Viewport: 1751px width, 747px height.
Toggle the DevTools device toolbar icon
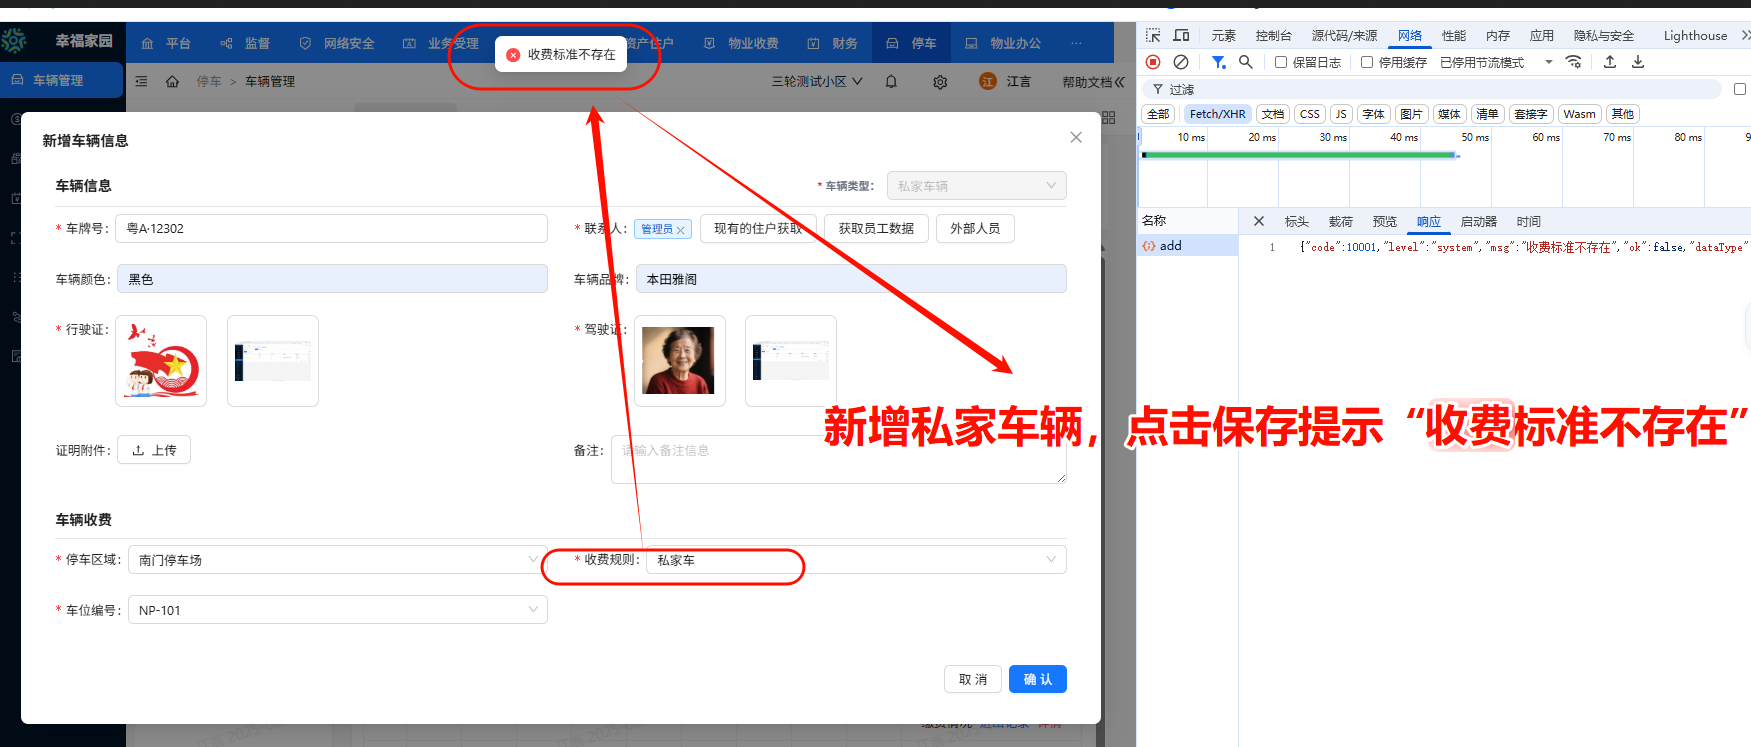click(1181, 35)
